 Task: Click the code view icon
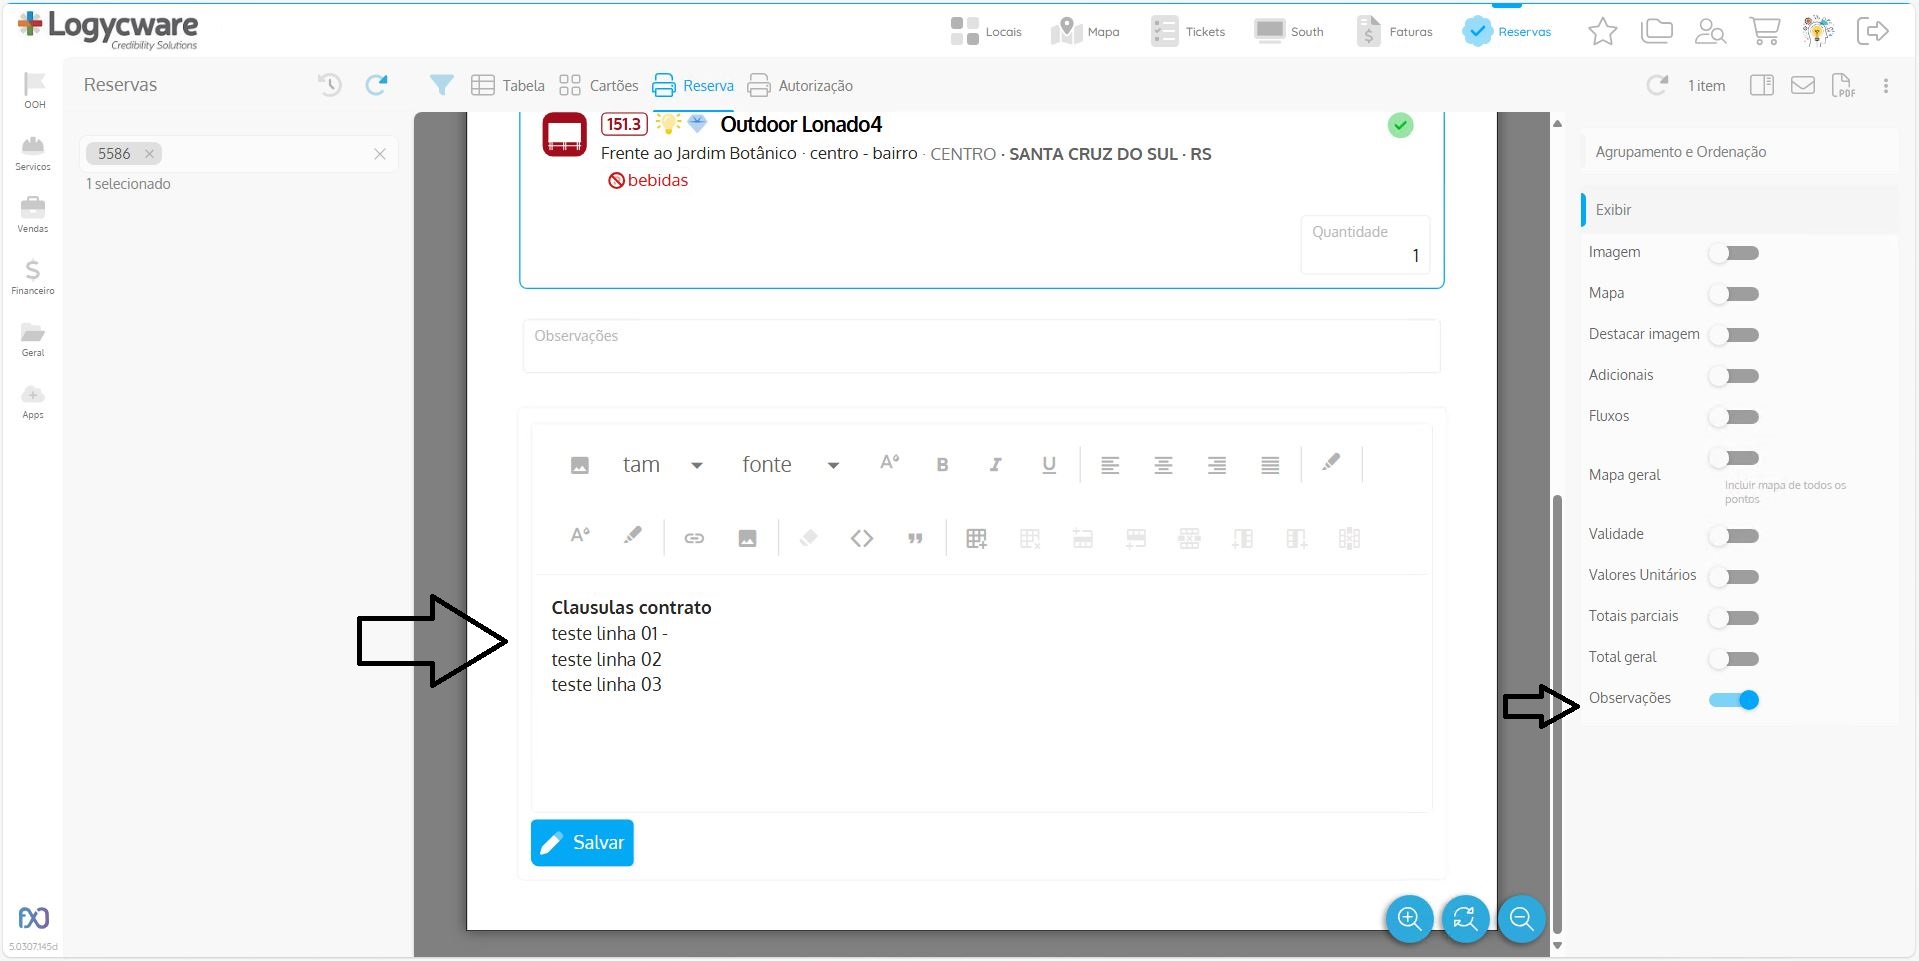tap(862, 539)
